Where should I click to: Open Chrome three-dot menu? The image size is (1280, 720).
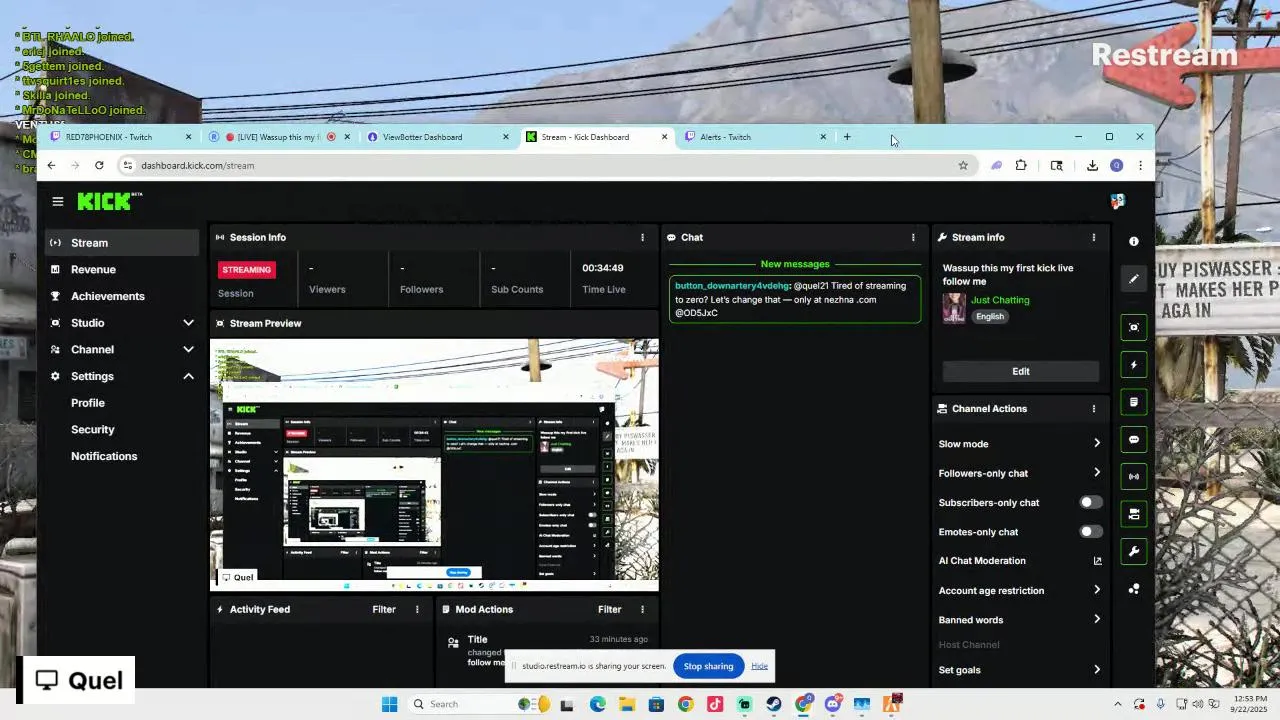coord(1140,166)
